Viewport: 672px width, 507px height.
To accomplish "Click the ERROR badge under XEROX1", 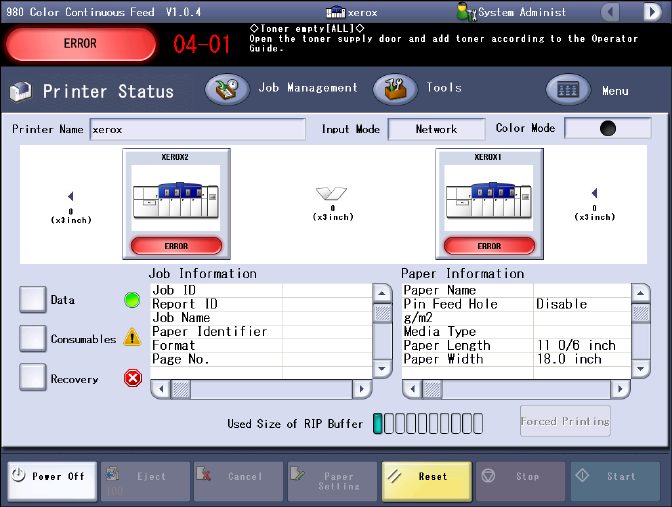I will tap(489, 246).
